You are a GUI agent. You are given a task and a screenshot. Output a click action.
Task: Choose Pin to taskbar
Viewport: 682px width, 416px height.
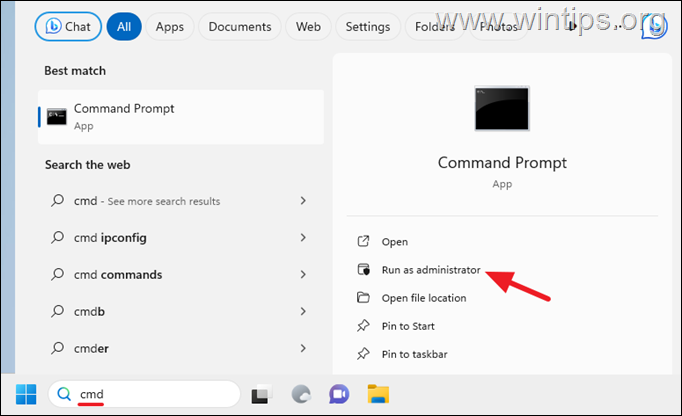pos(414,354)
